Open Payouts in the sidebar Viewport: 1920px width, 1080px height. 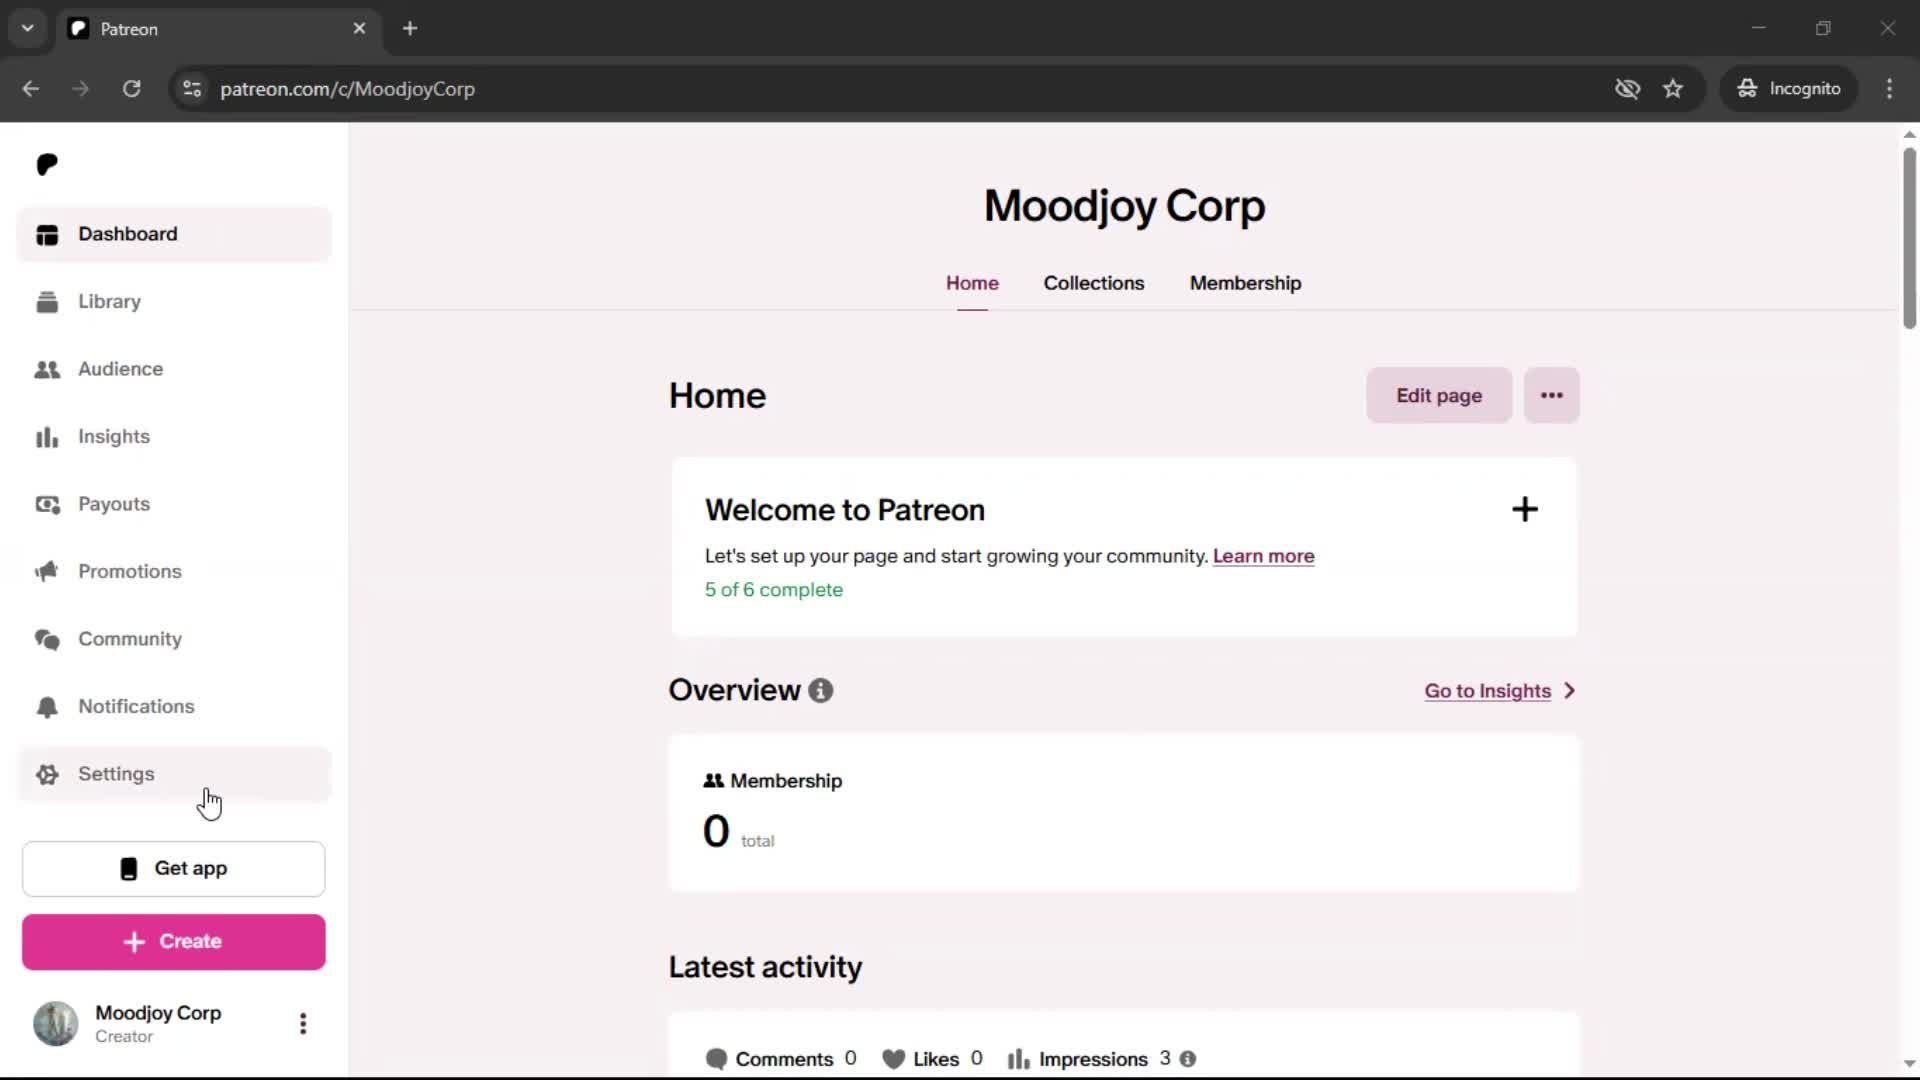pyautogui.click(x=113, y=504)
